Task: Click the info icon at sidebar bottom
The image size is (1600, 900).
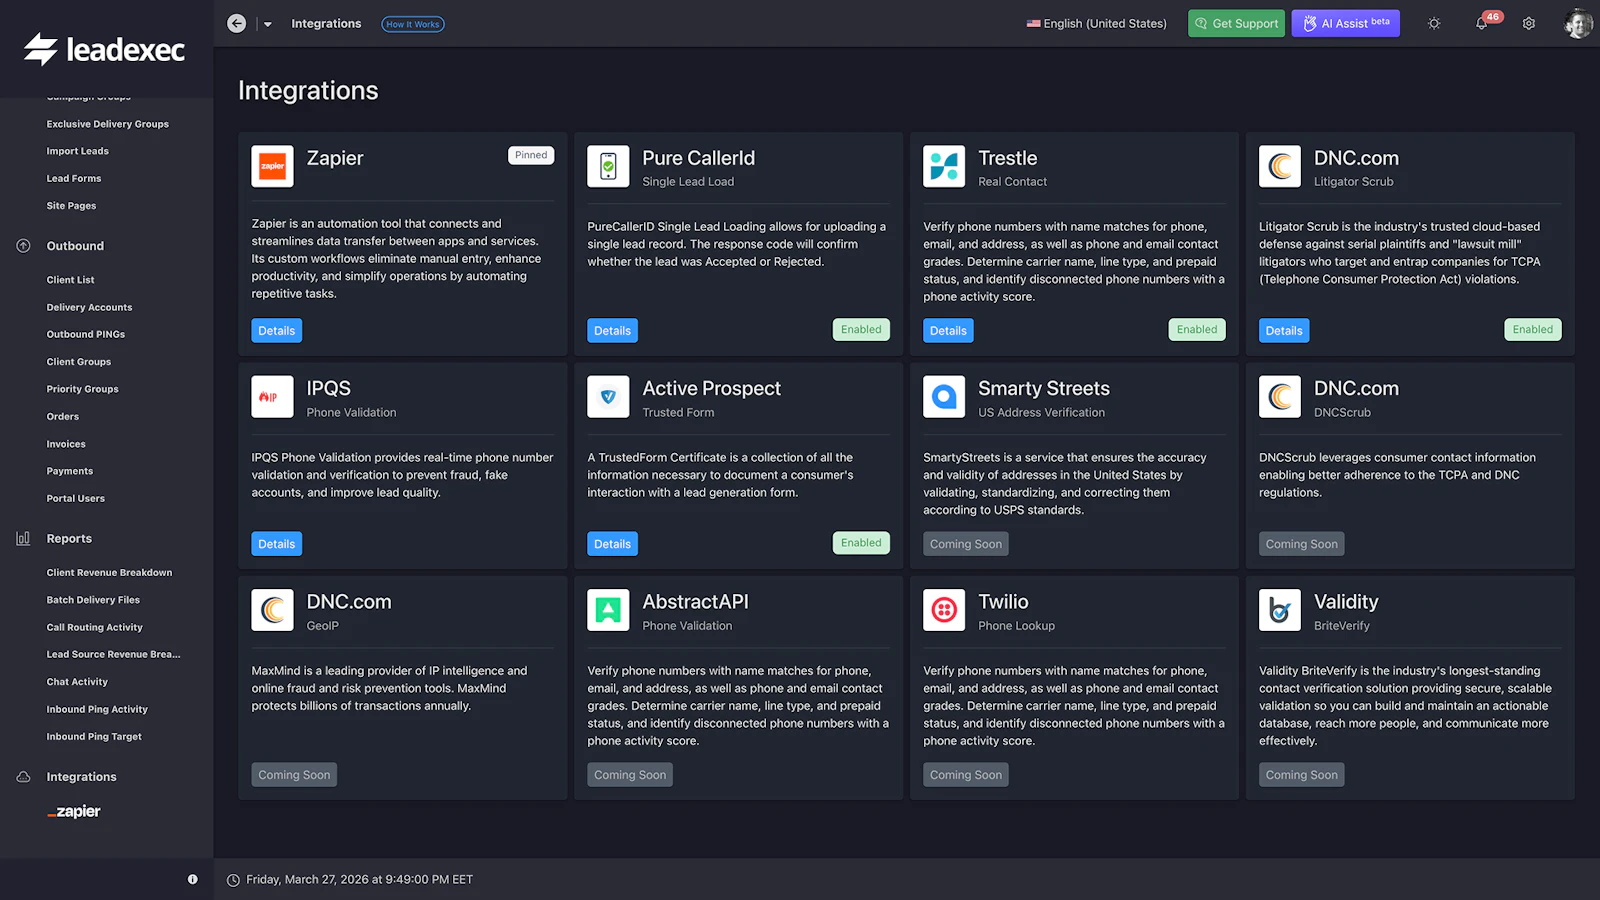Action: point(193,880)
